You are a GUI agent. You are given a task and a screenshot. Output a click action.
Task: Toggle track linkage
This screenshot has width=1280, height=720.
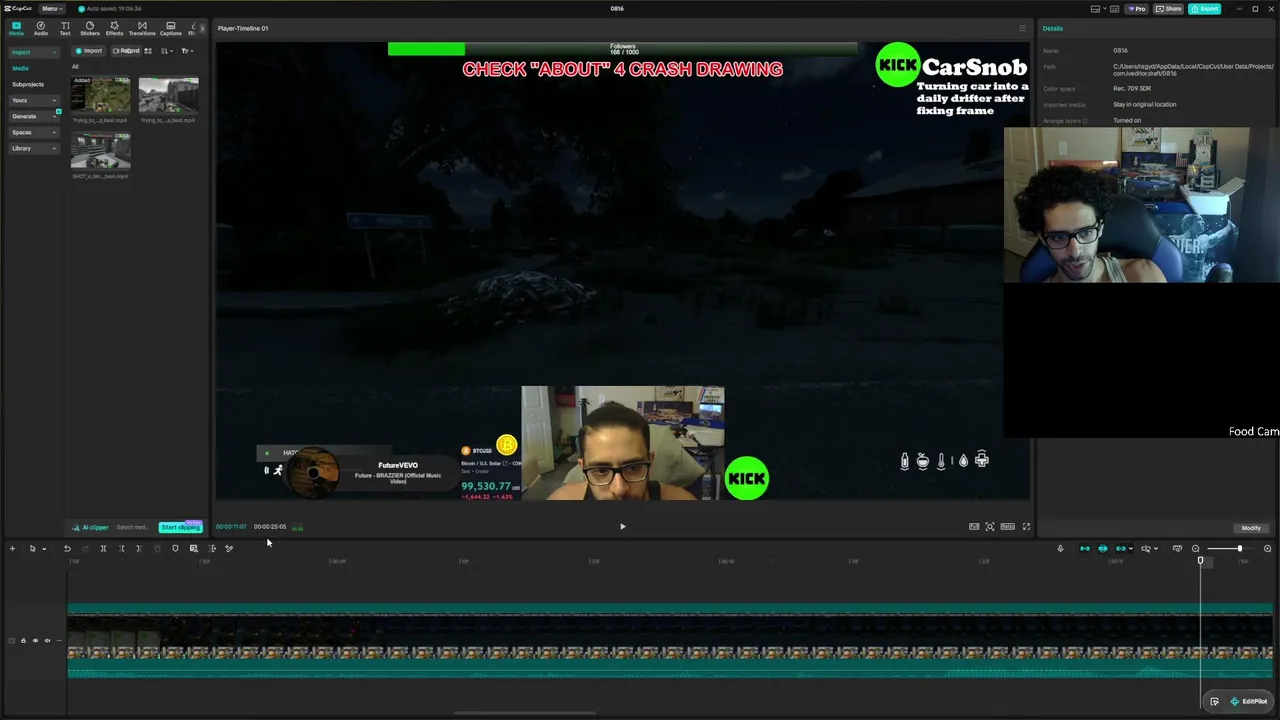pos(1121,548)
